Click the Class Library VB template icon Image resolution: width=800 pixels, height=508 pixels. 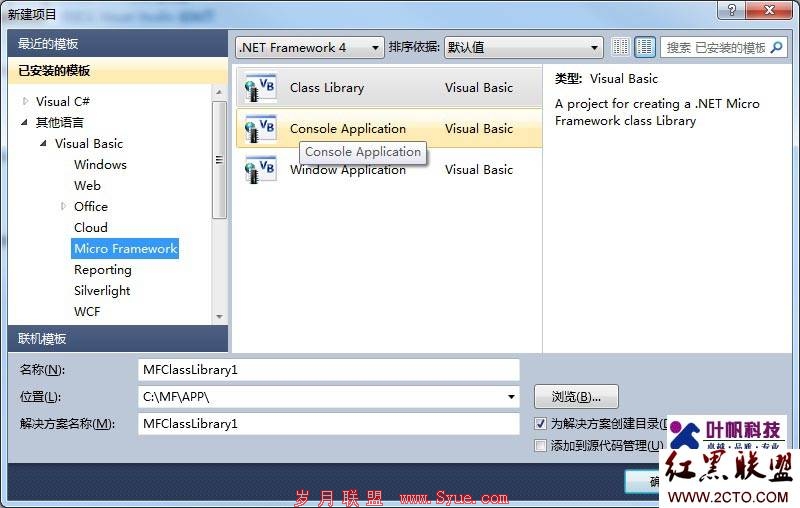(x=260, y=88)
